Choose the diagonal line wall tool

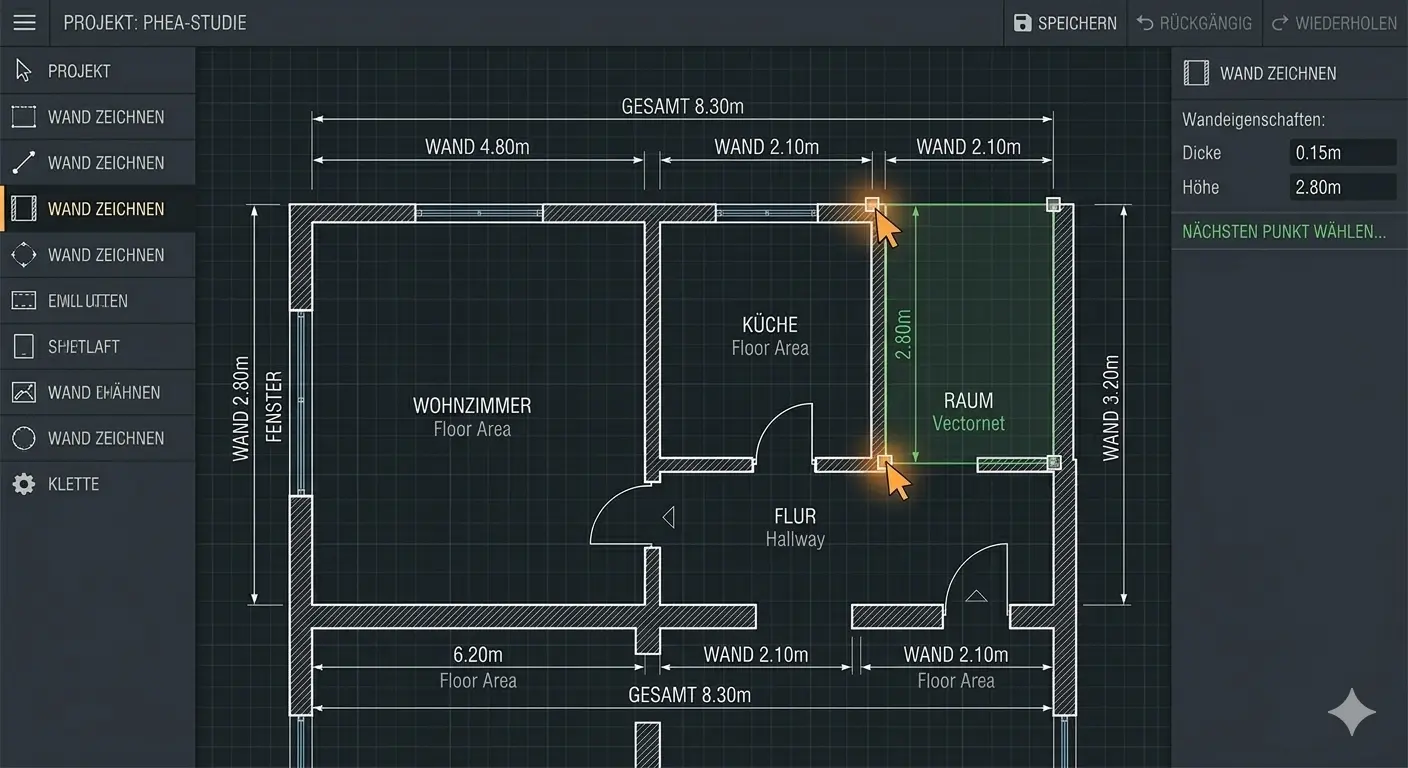click(x=97, y=163)
